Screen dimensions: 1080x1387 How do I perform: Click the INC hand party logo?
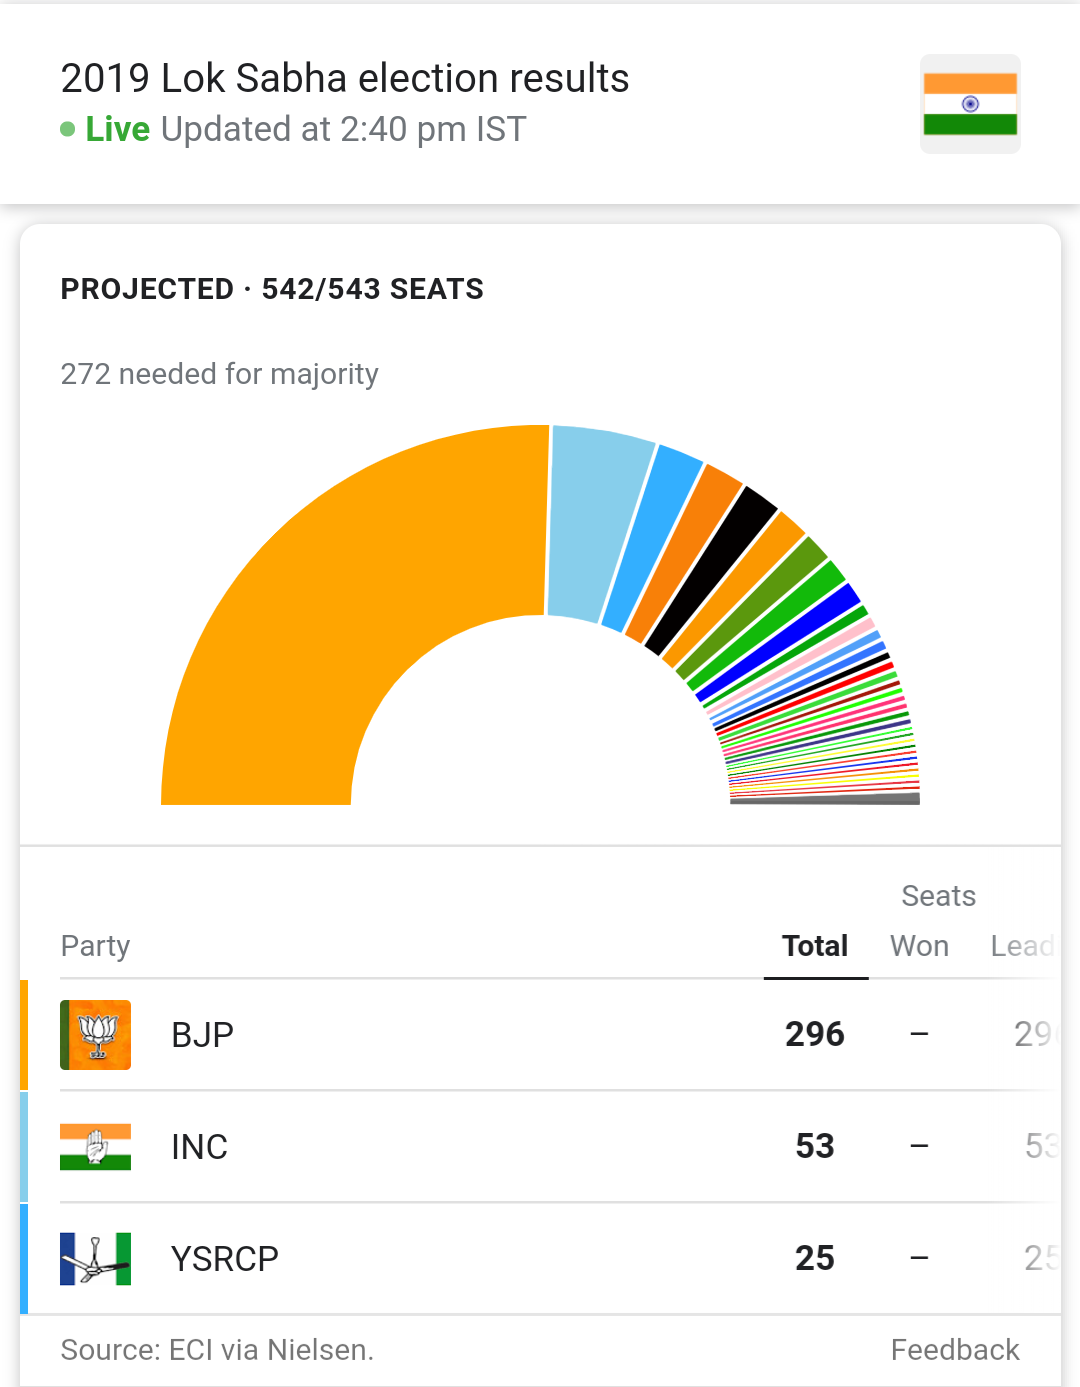point(96,1147)
